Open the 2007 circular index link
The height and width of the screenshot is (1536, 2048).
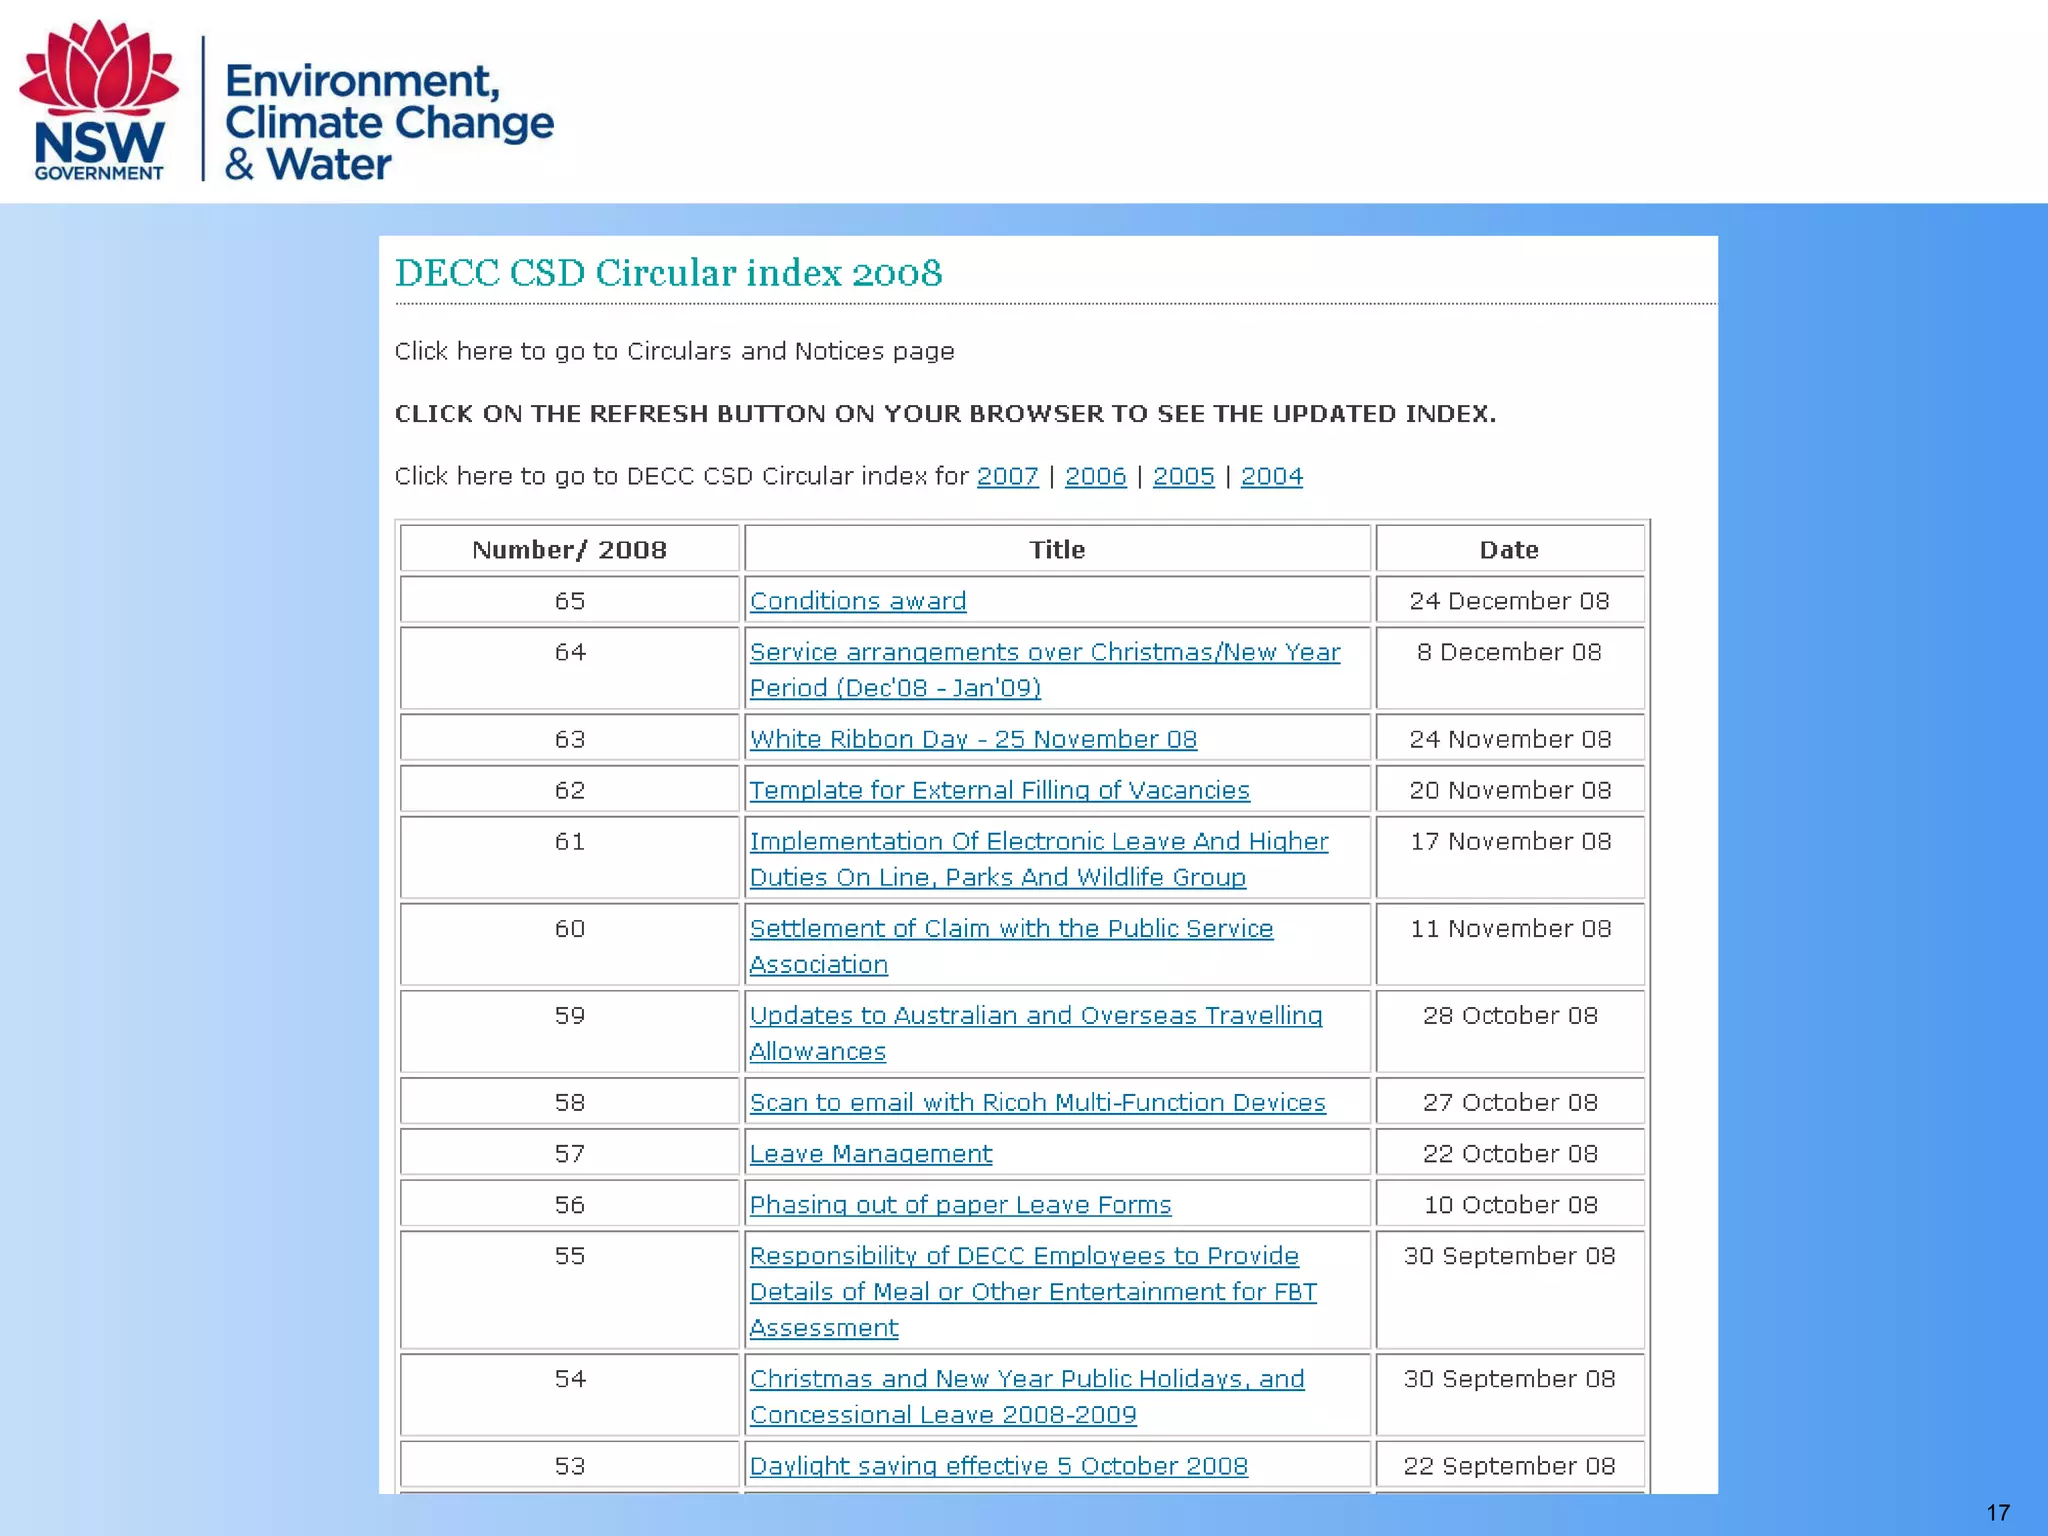click(x=1007, y=476)
